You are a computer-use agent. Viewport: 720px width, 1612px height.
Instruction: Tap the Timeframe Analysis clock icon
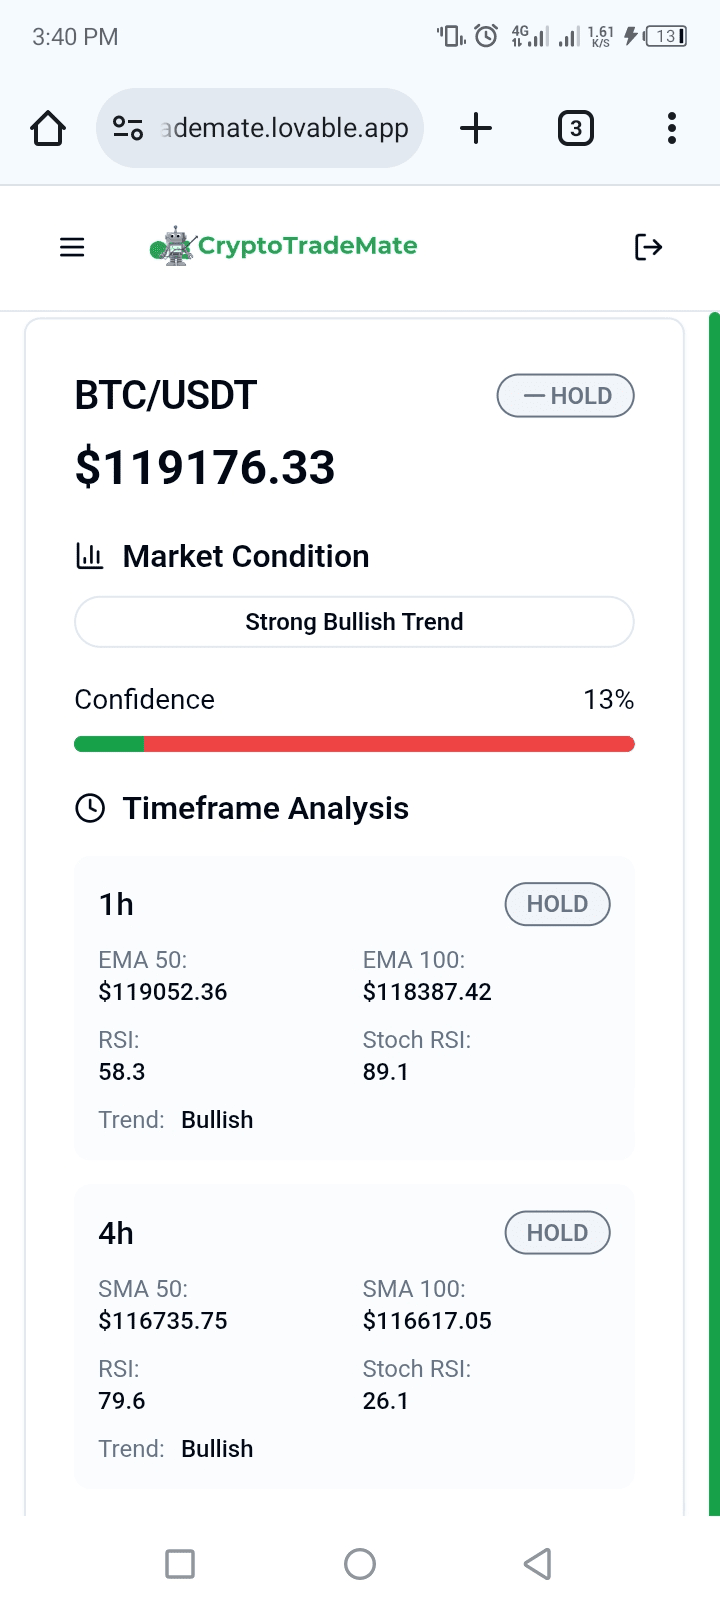click(x=90, y=808)
